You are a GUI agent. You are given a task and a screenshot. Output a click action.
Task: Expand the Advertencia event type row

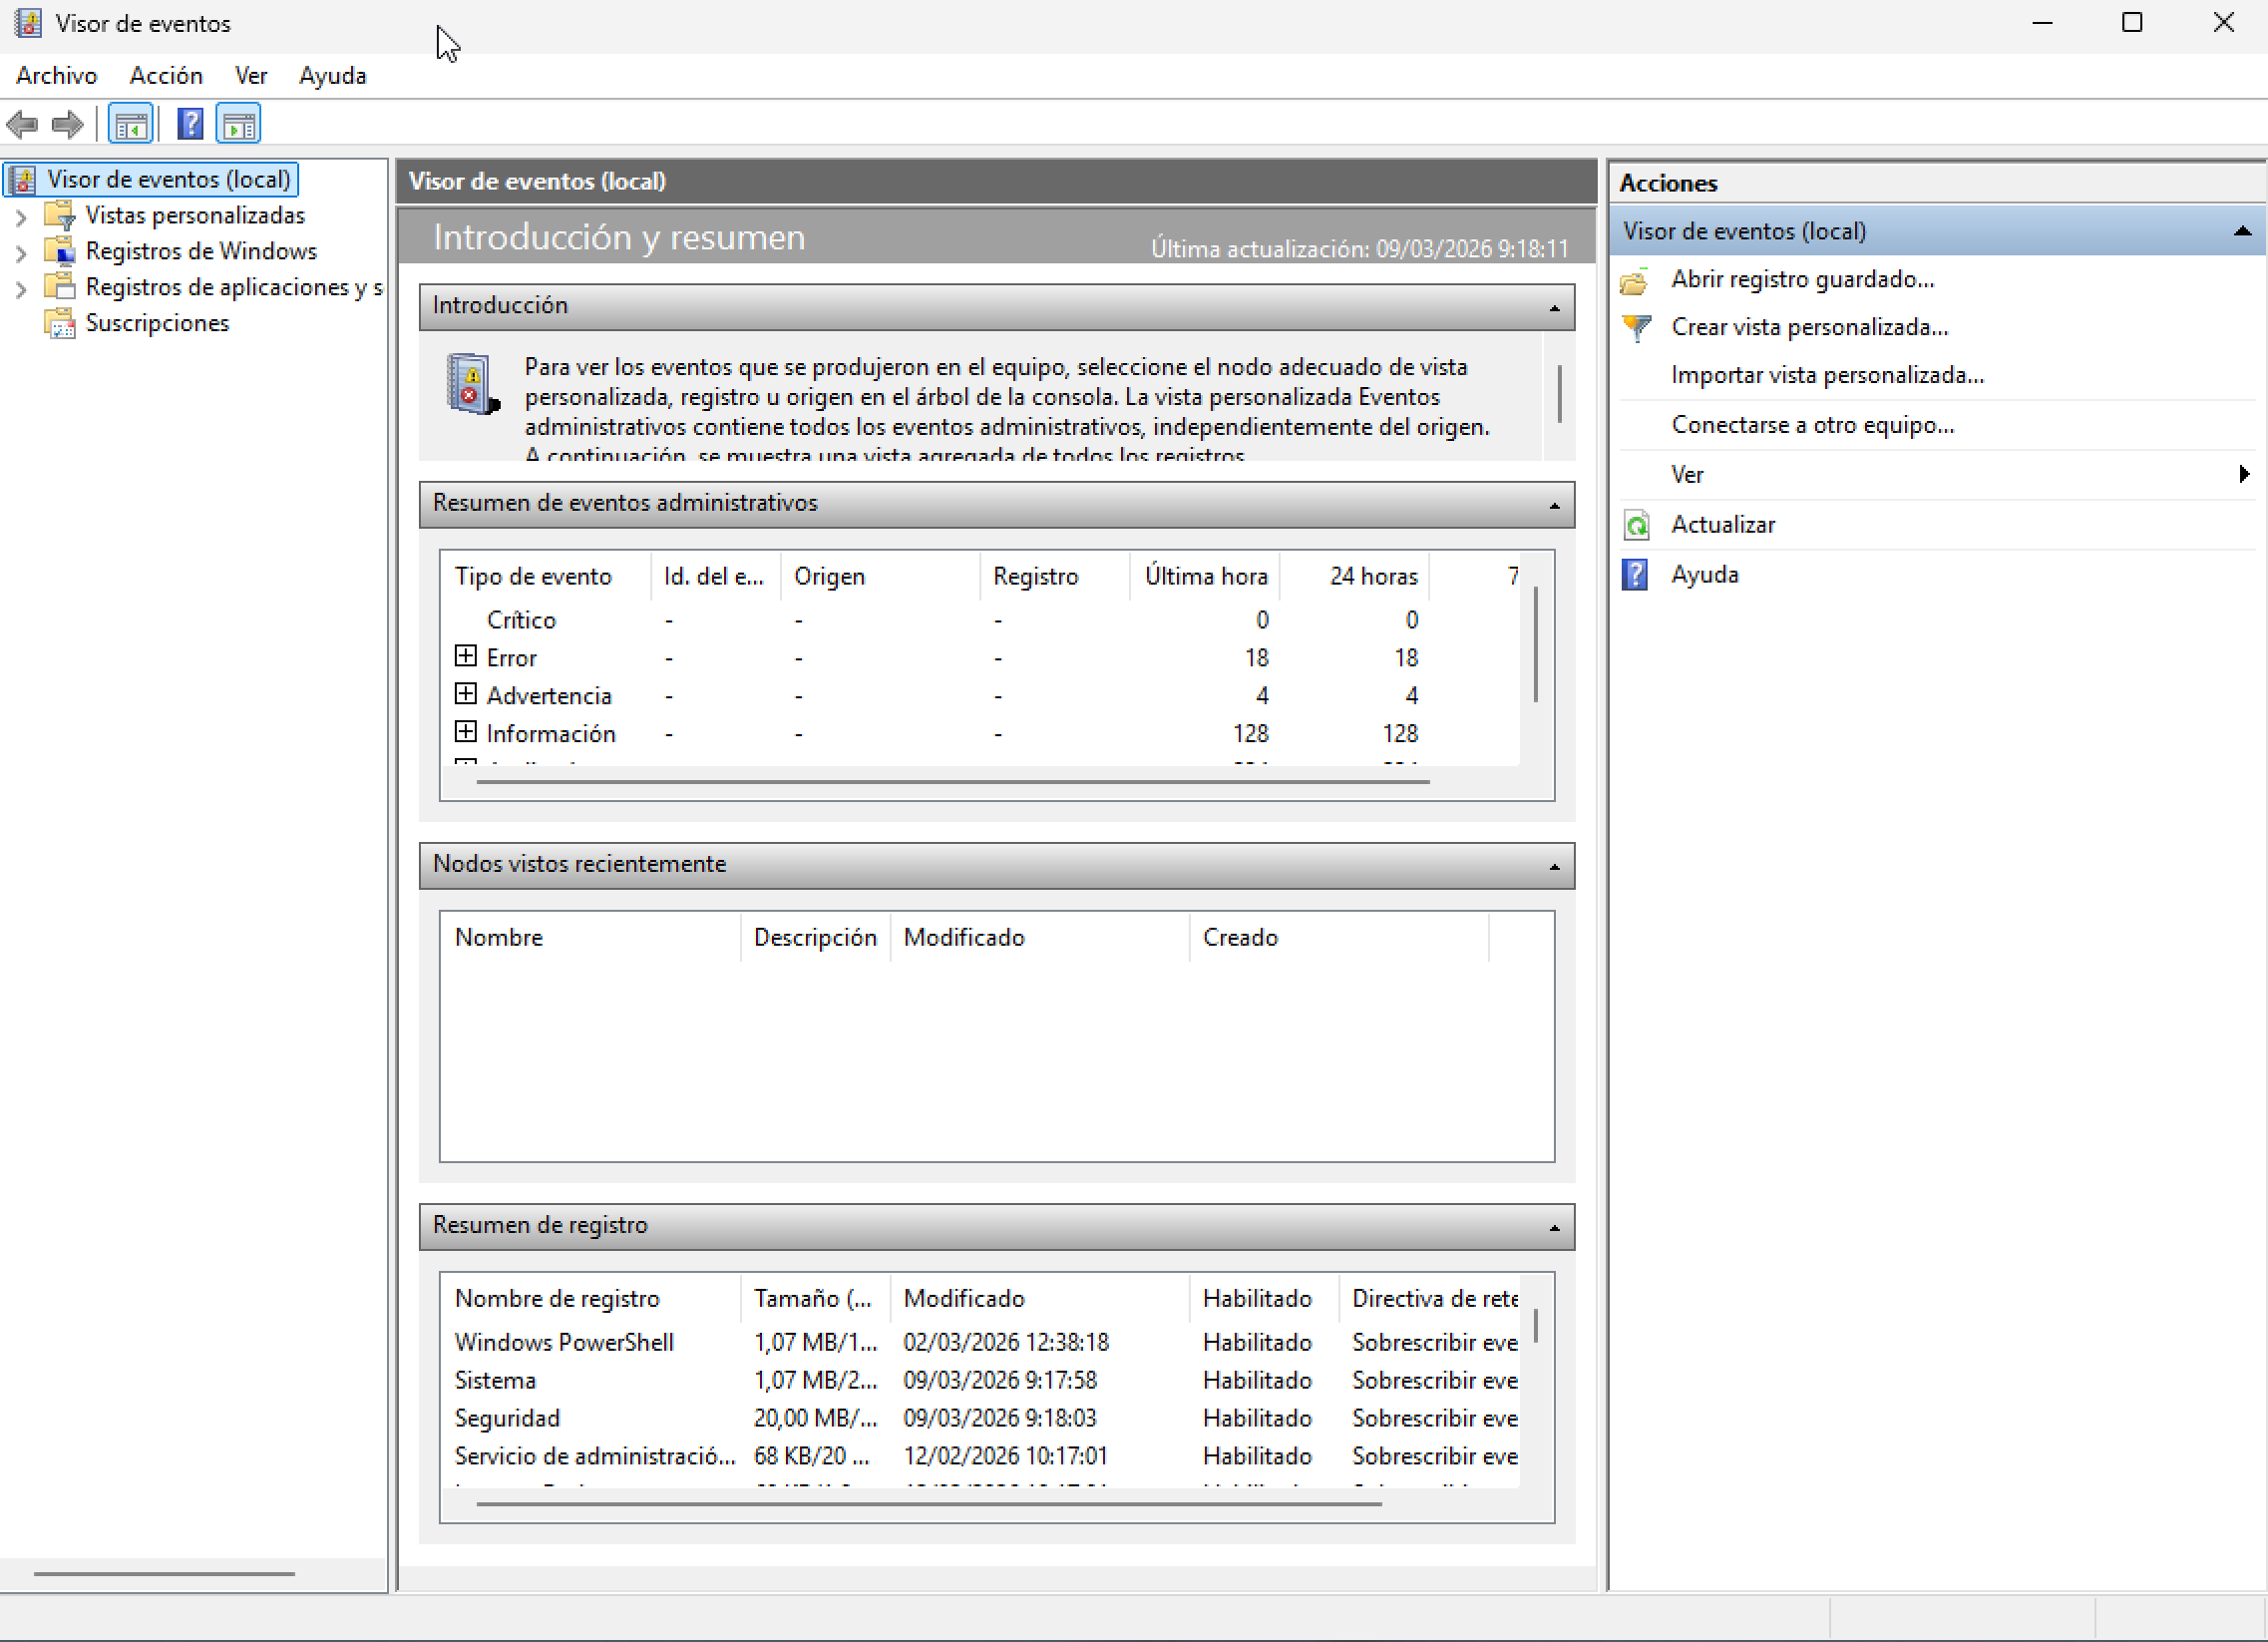465,694
